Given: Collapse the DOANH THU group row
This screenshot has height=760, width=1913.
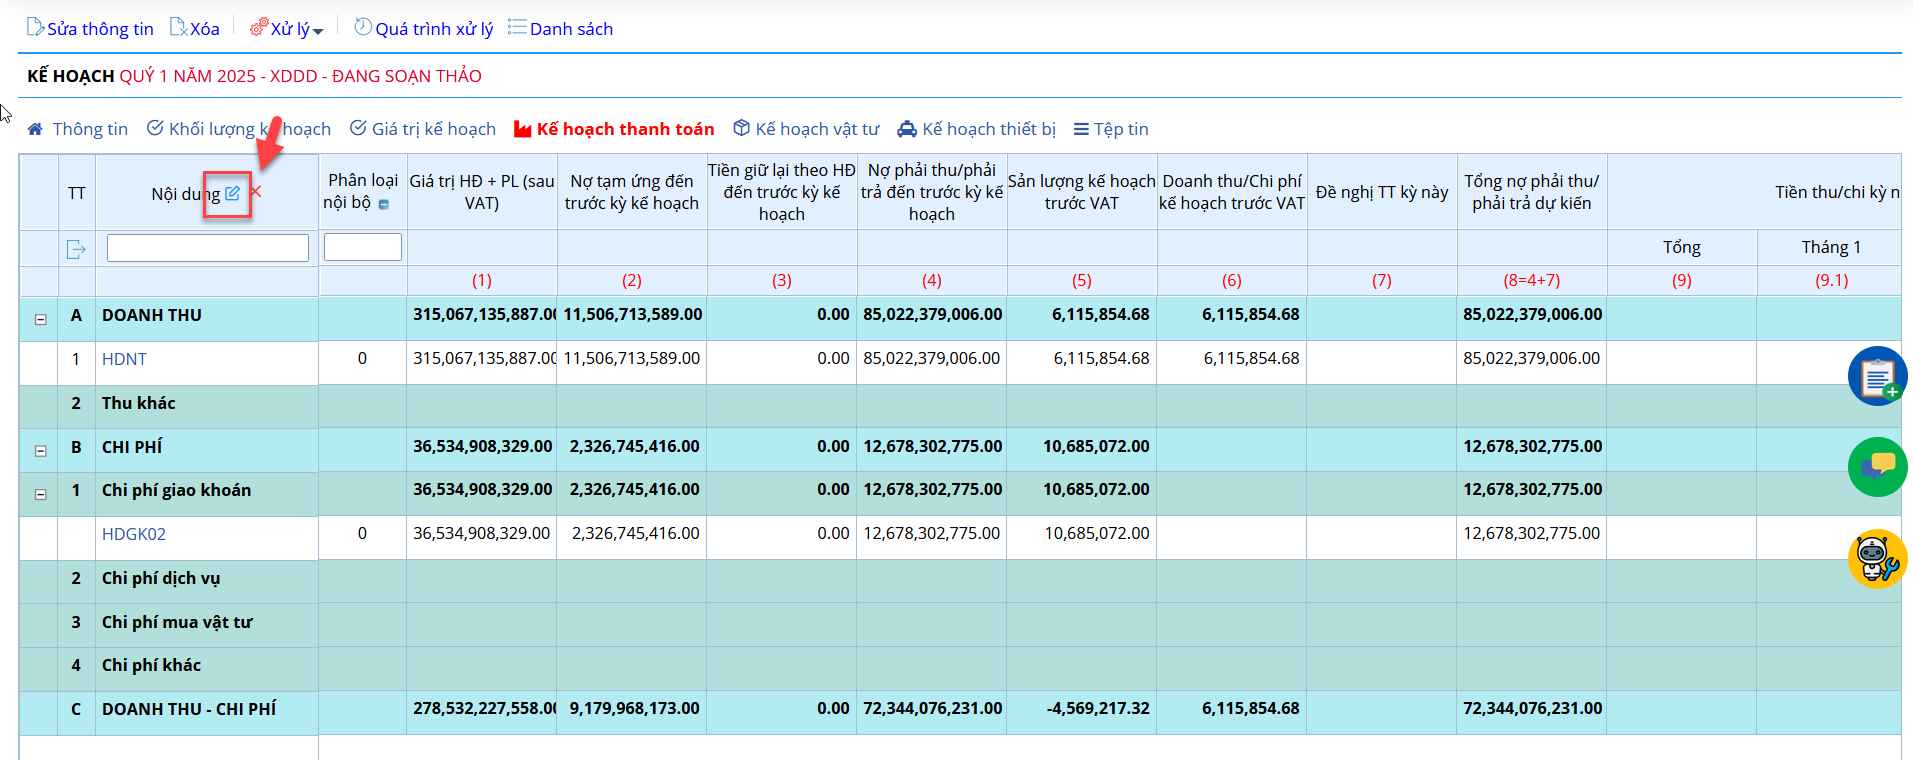Looking at the screenshot, I should point(41,319).
